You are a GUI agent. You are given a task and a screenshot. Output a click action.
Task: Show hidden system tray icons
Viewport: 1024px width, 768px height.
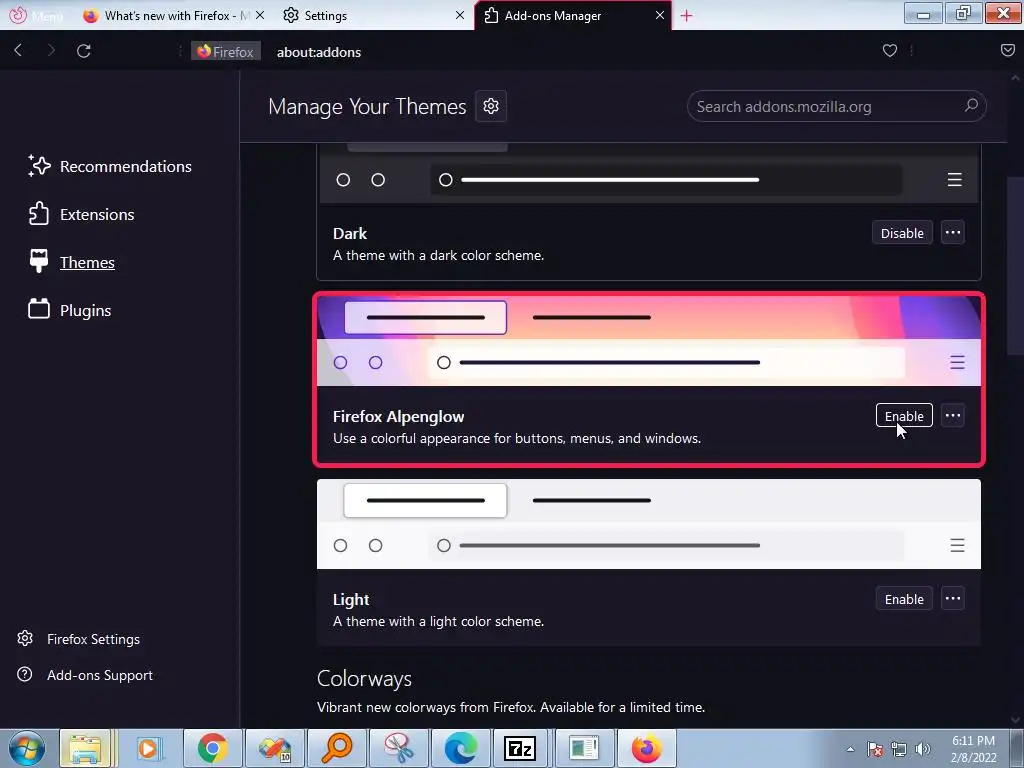tap(850, 749)
